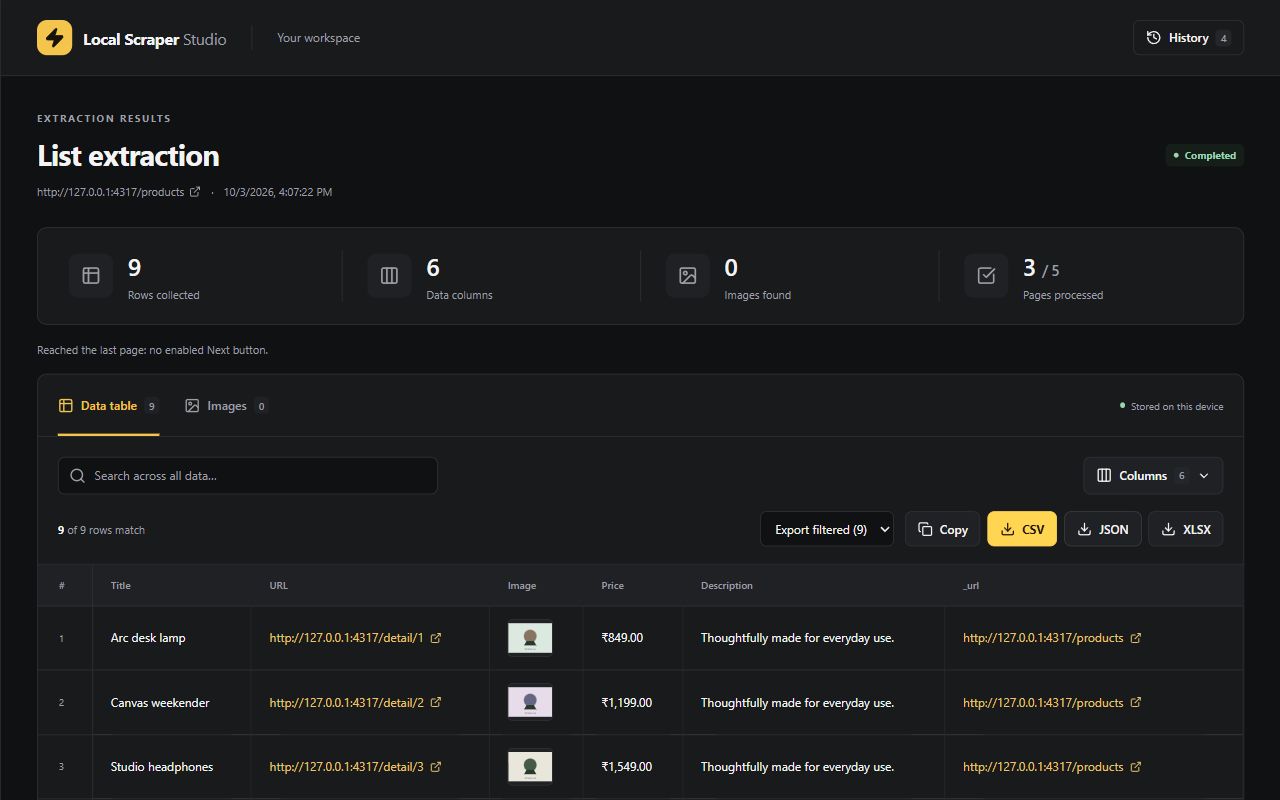Open the Studio headphones image thumbnail
The width and height of the screenshot is (1280, 800).
tap(530, 767)
